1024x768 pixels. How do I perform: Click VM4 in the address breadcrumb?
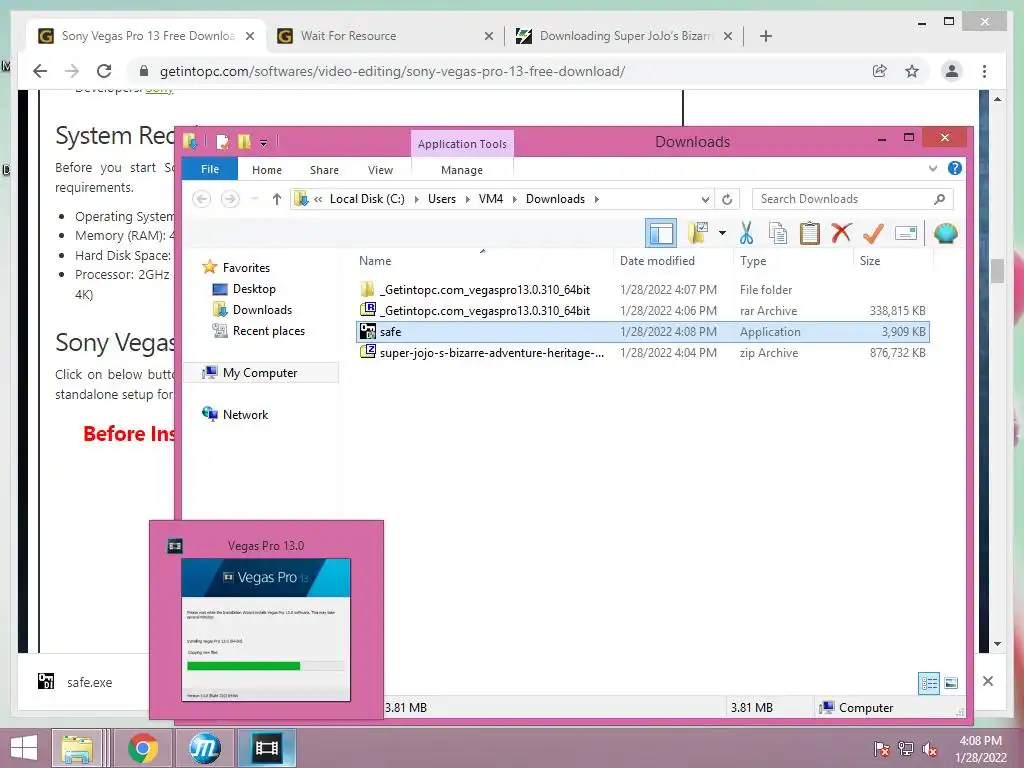click(490, 199)
